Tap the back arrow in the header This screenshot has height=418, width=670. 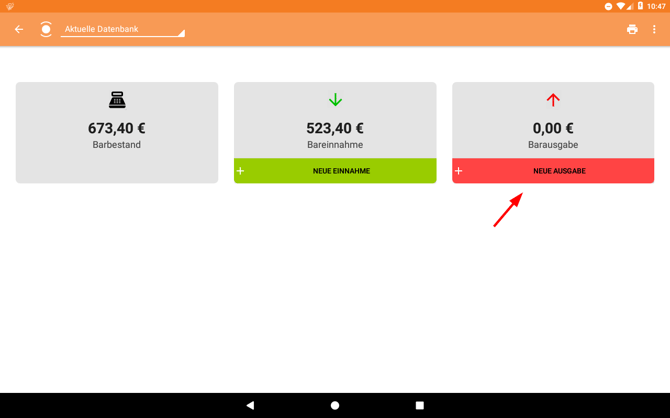point(19,29)
